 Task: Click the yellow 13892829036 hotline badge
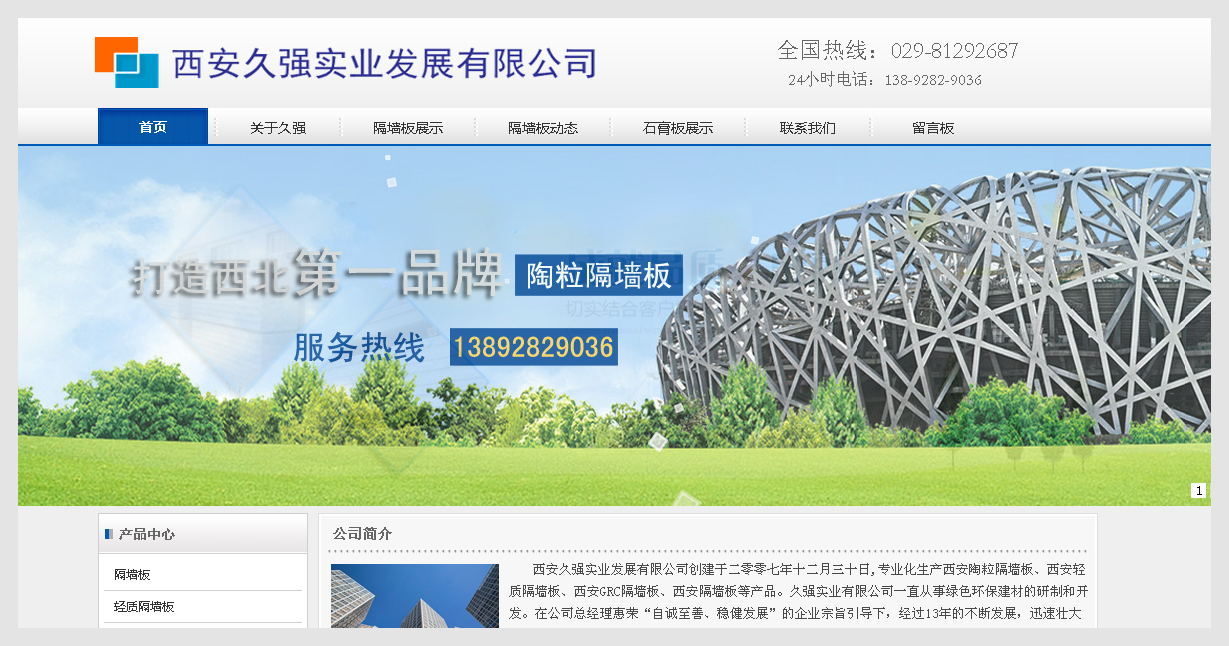534,348
